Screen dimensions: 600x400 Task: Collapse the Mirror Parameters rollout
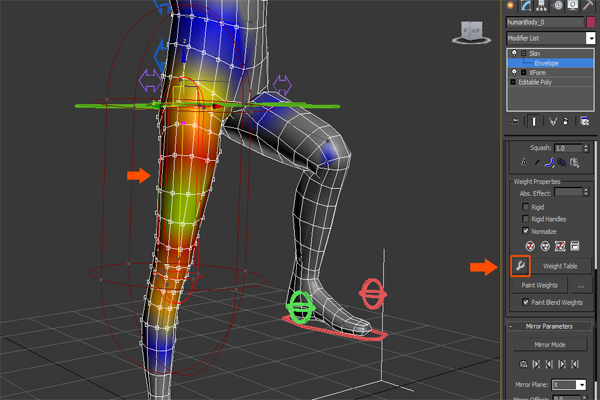(549, 326)
